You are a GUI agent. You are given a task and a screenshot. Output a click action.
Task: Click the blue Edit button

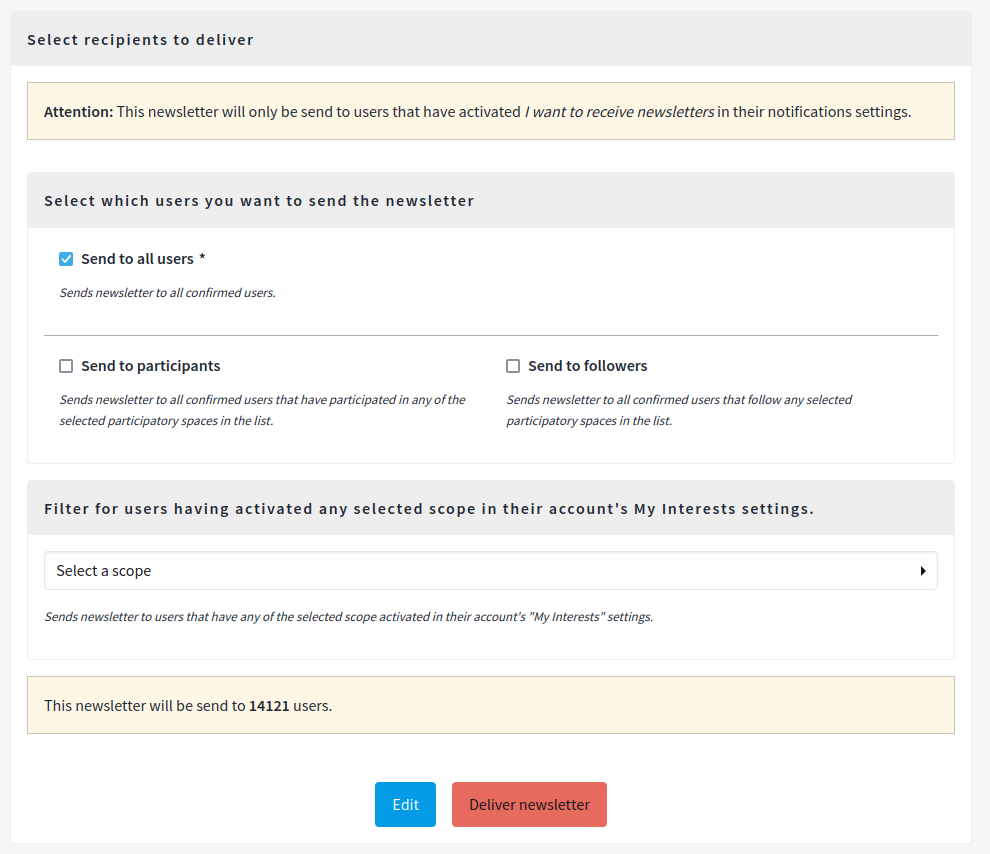405,804
